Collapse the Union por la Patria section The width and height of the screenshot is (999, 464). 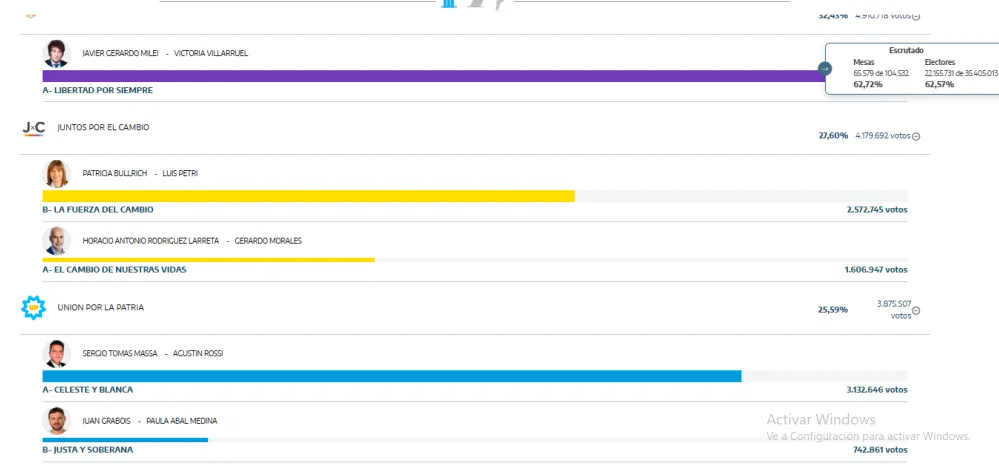tap(916, 310)
